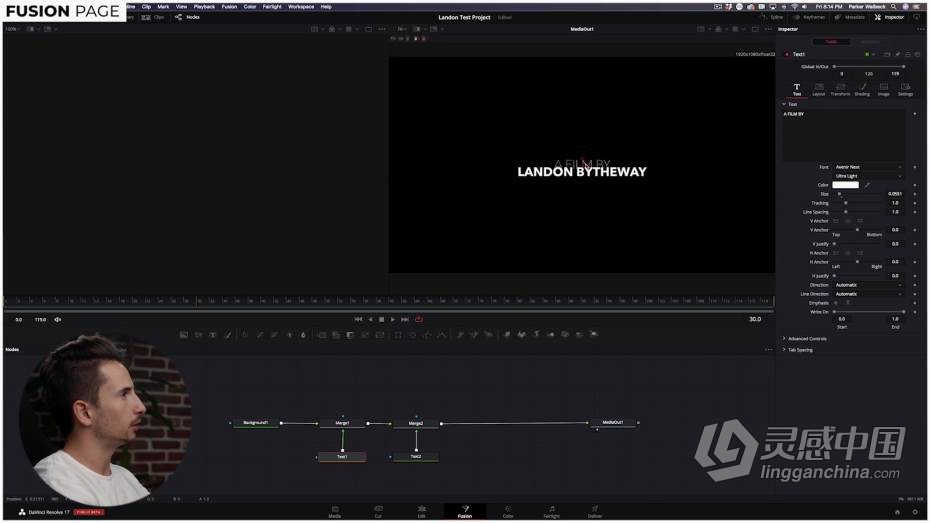
Task: Click the Size value field
Action: 895,194
